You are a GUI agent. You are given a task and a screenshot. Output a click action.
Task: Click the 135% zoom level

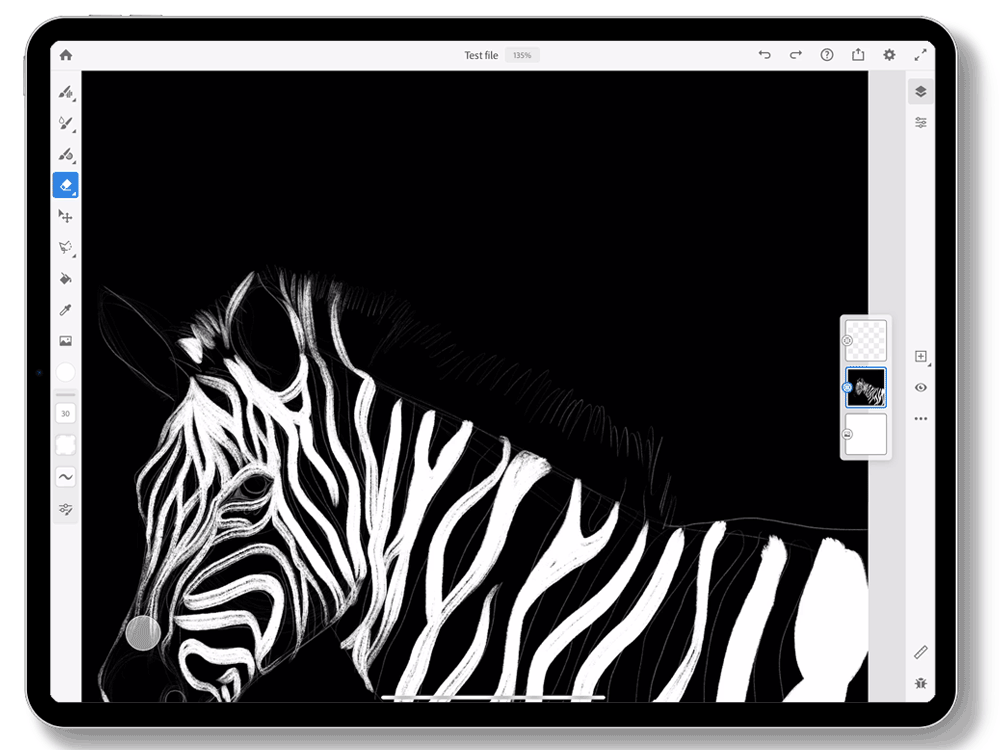(522, 55)
